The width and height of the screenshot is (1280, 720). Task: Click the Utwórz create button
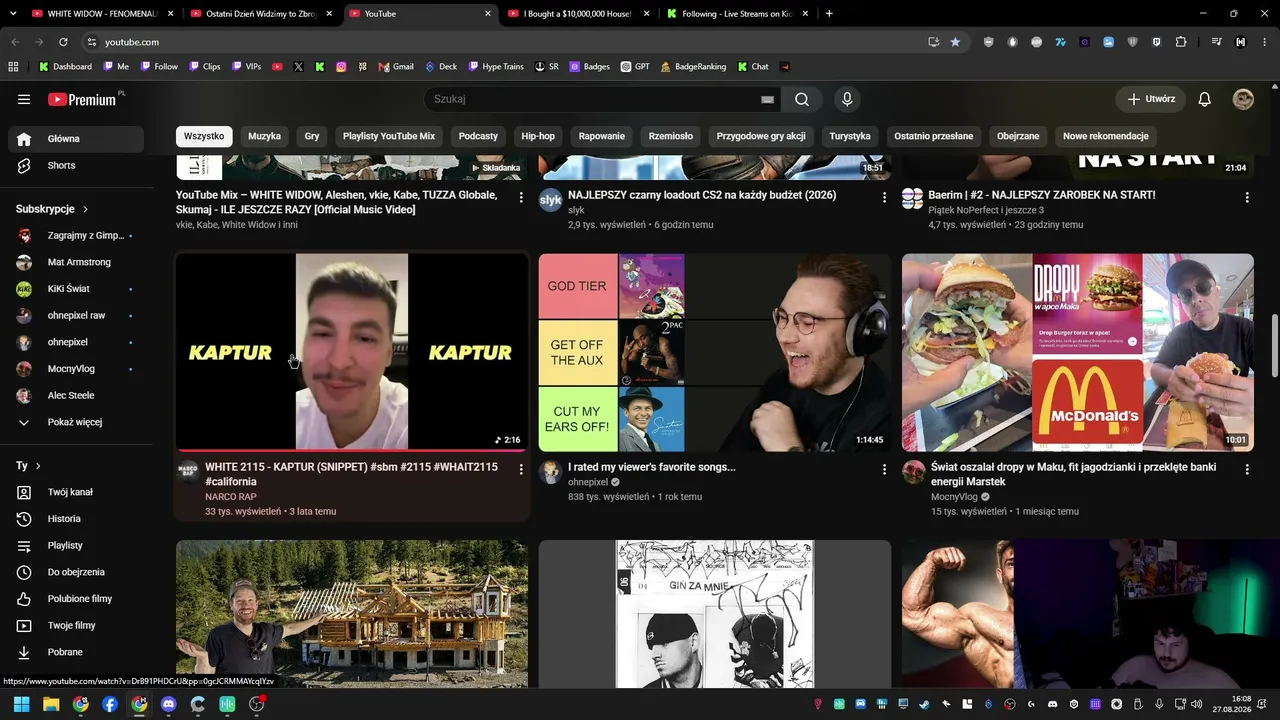pos(1150,99)
